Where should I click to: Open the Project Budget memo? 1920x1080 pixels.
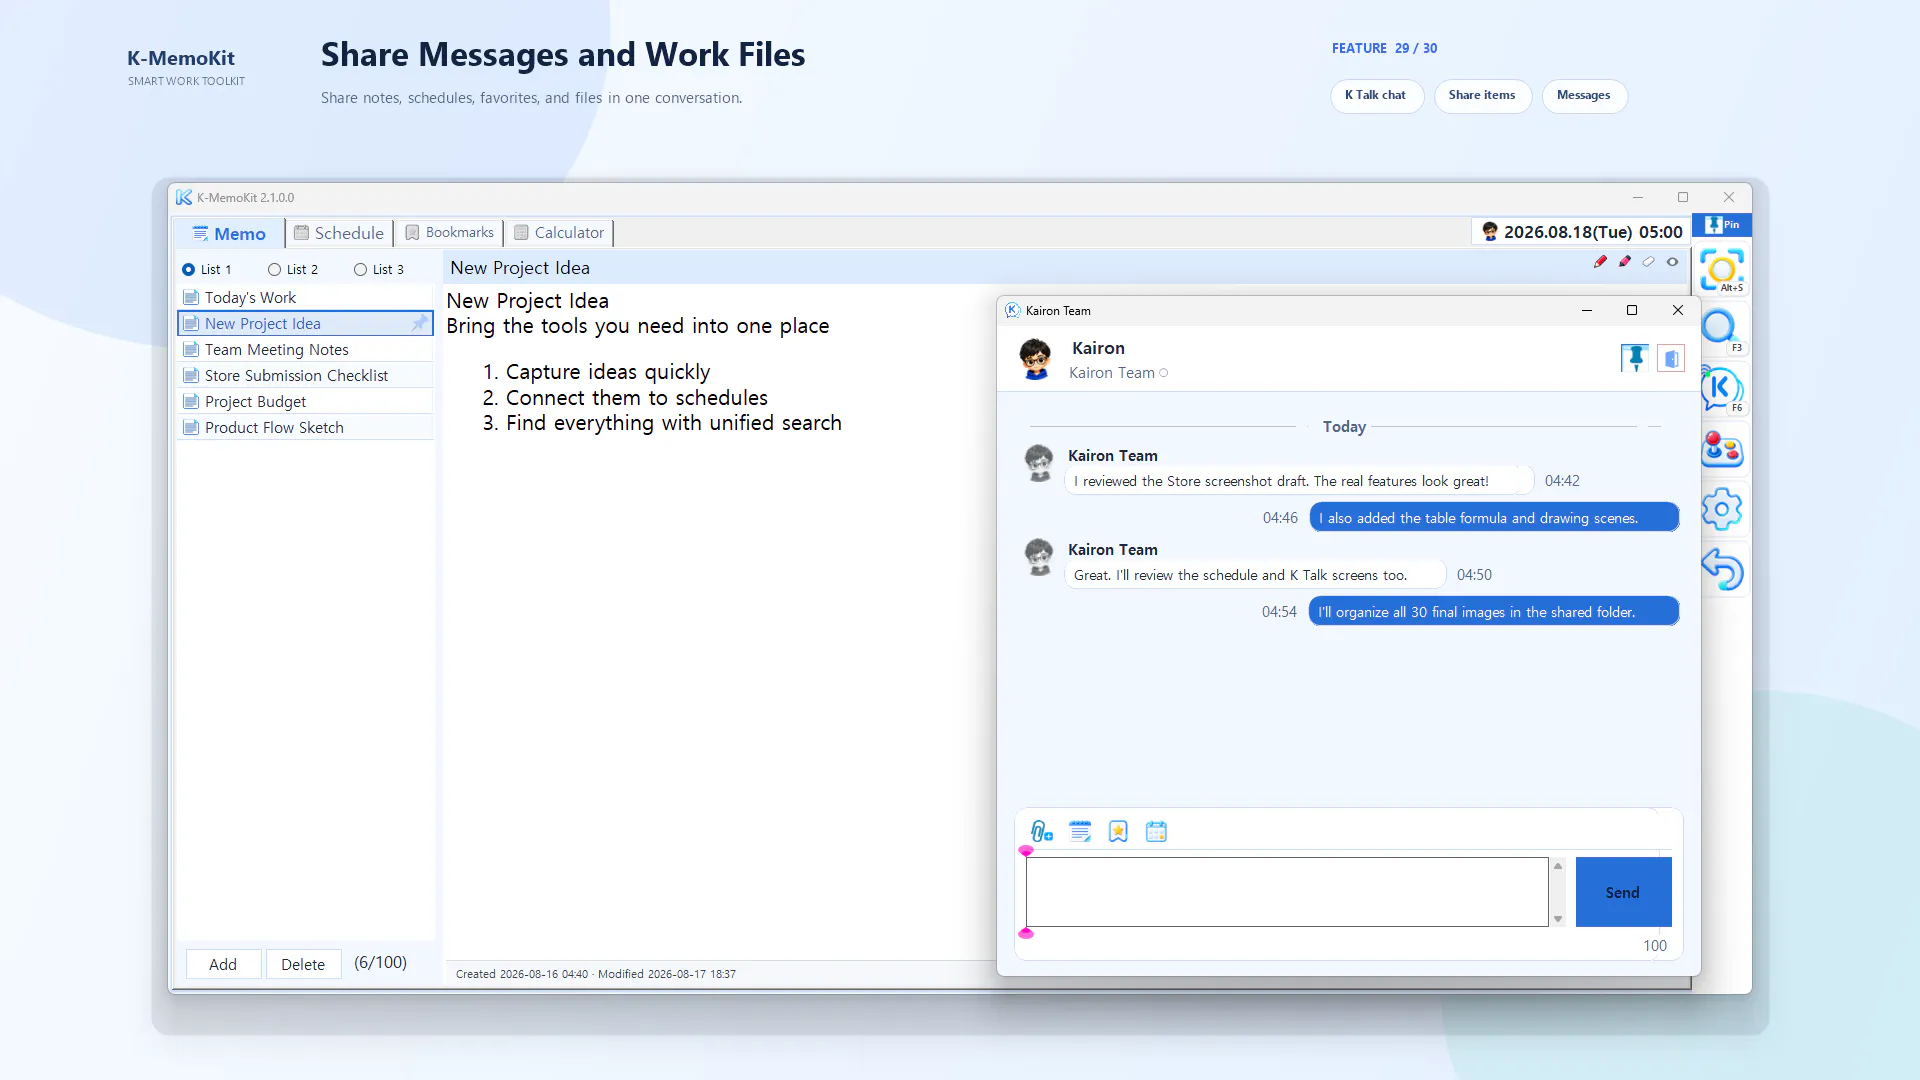(305, 402)
